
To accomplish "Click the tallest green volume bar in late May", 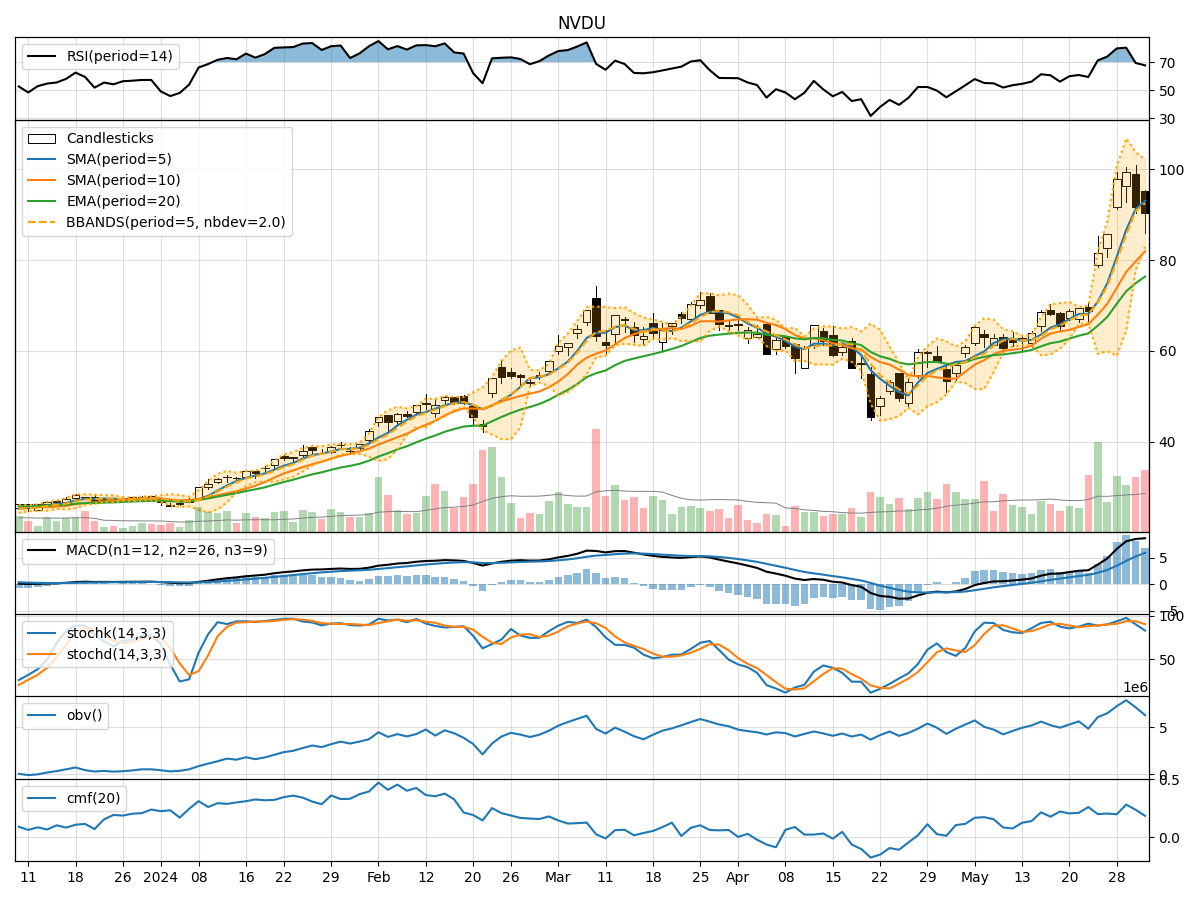I will pyautogui.click(x=1098, y=486).
